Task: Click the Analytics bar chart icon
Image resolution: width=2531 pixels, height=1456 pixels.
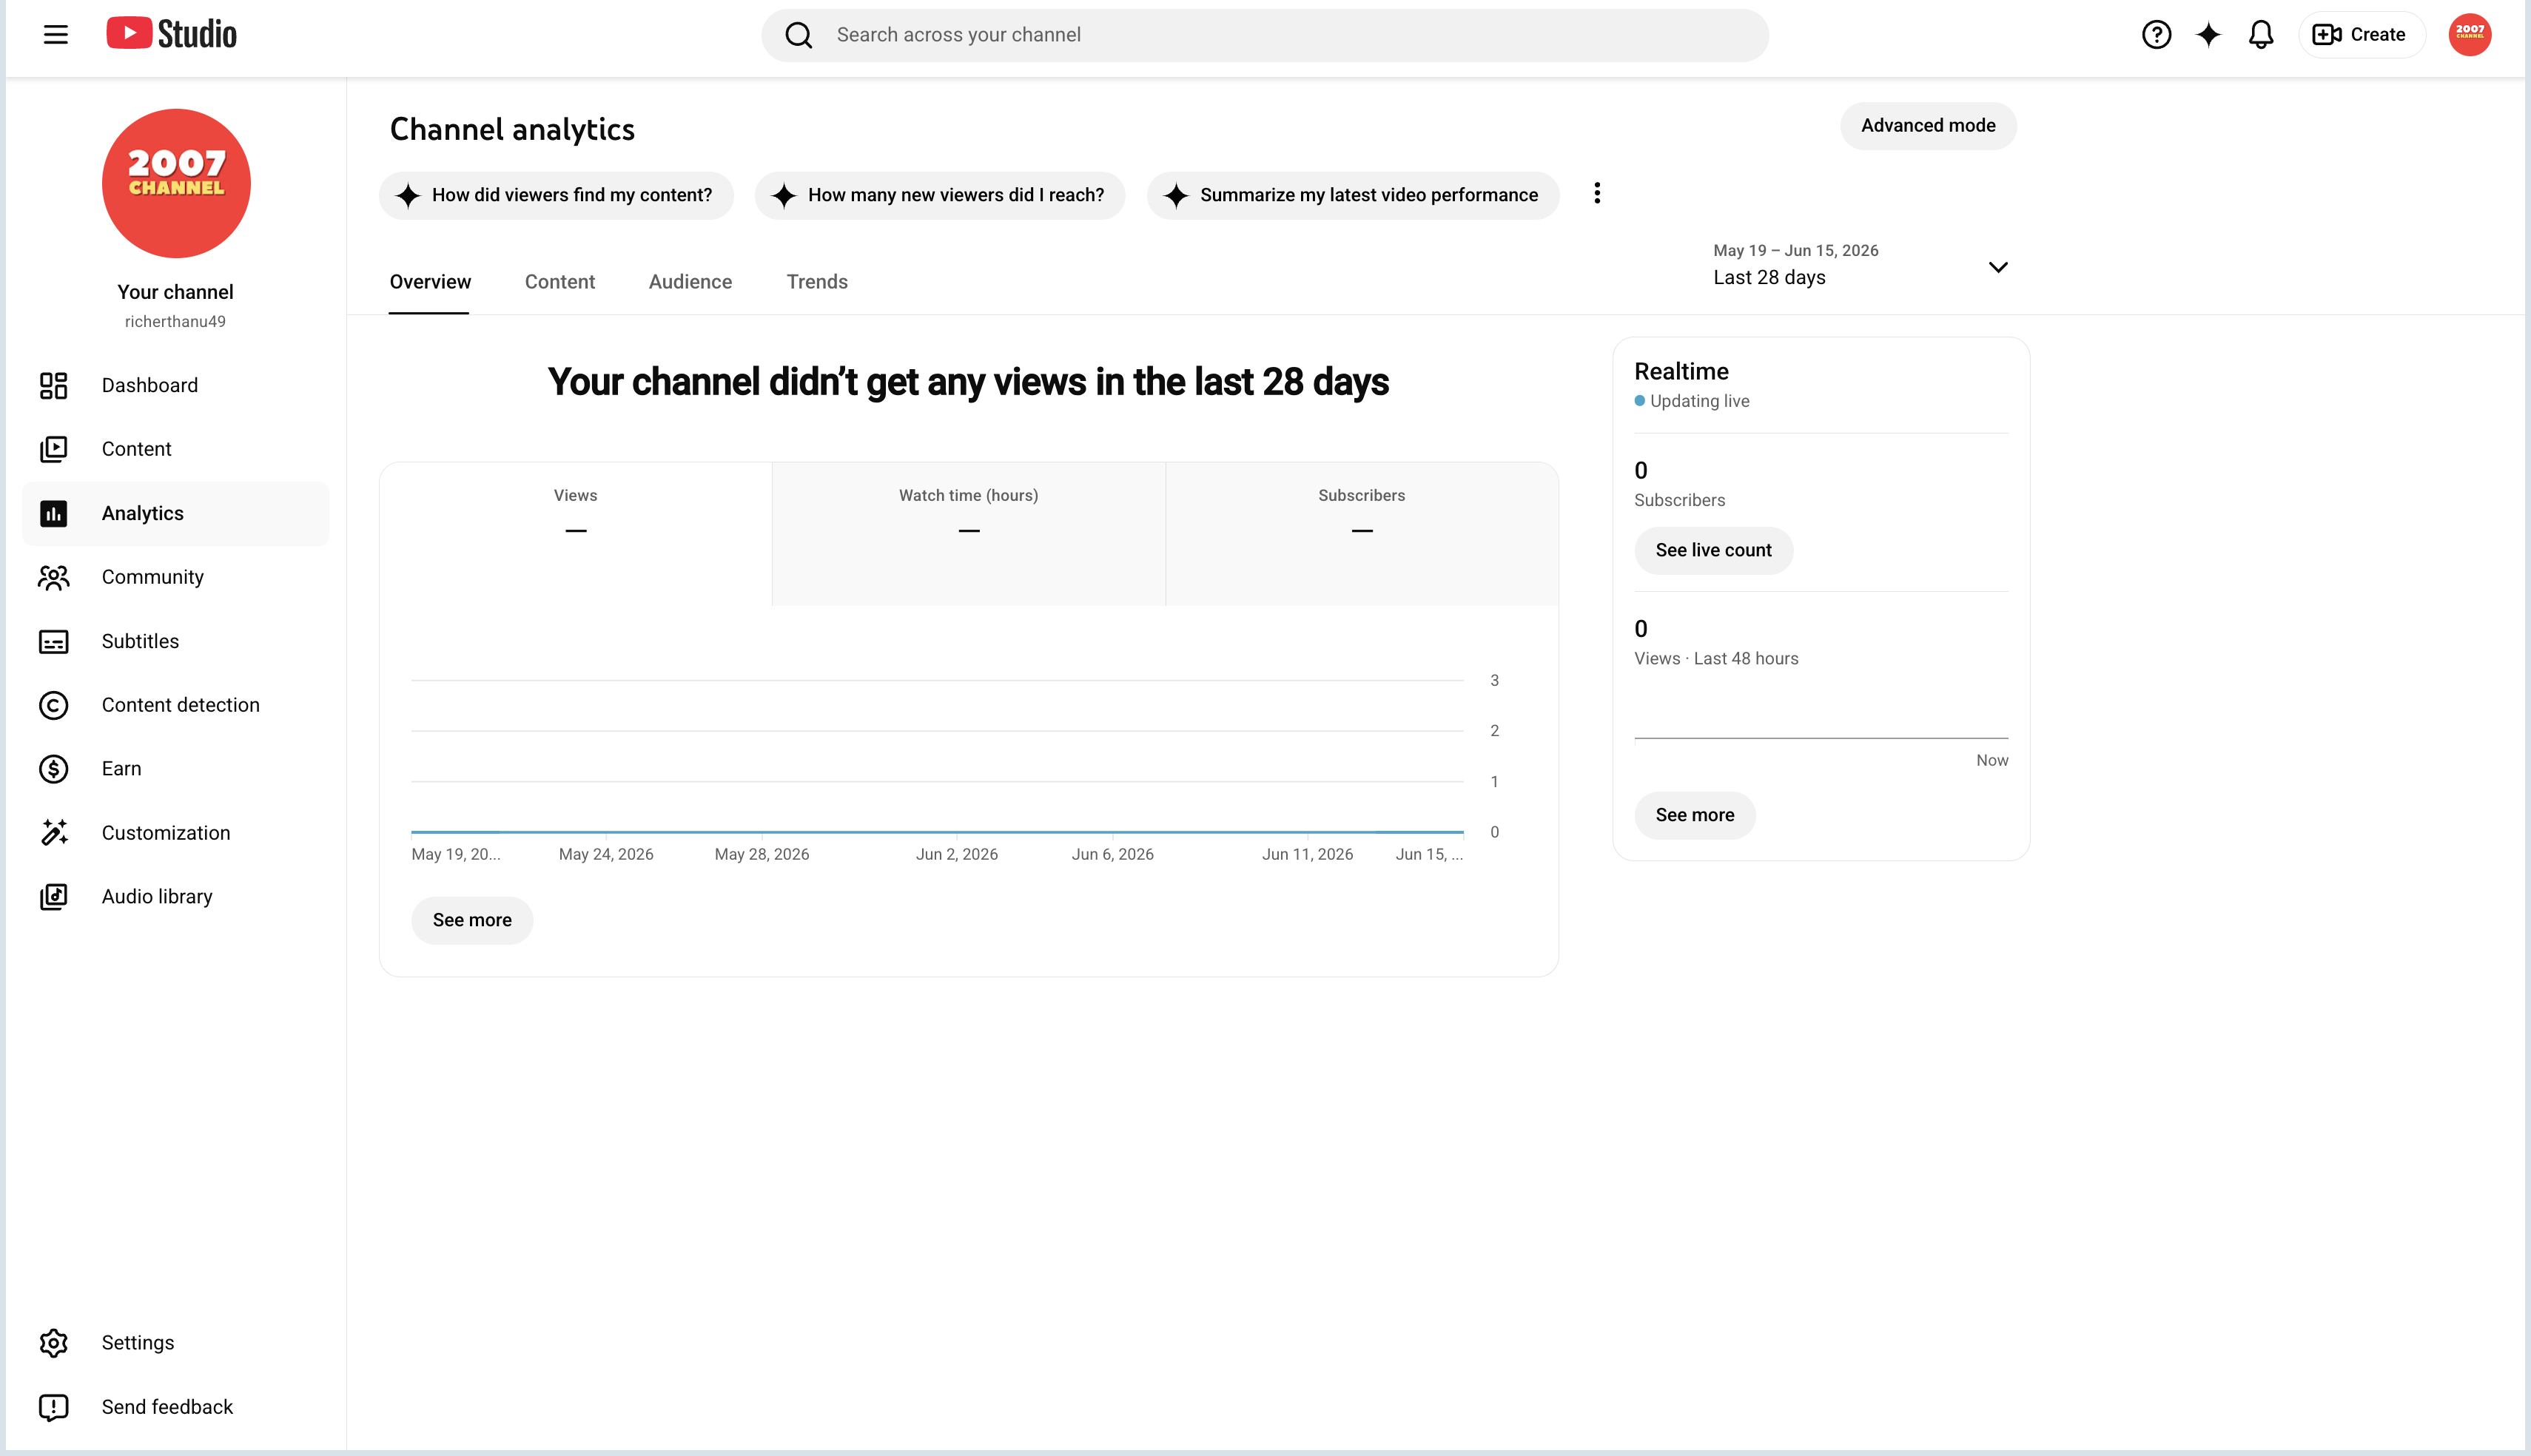Action: click(54, 513)
